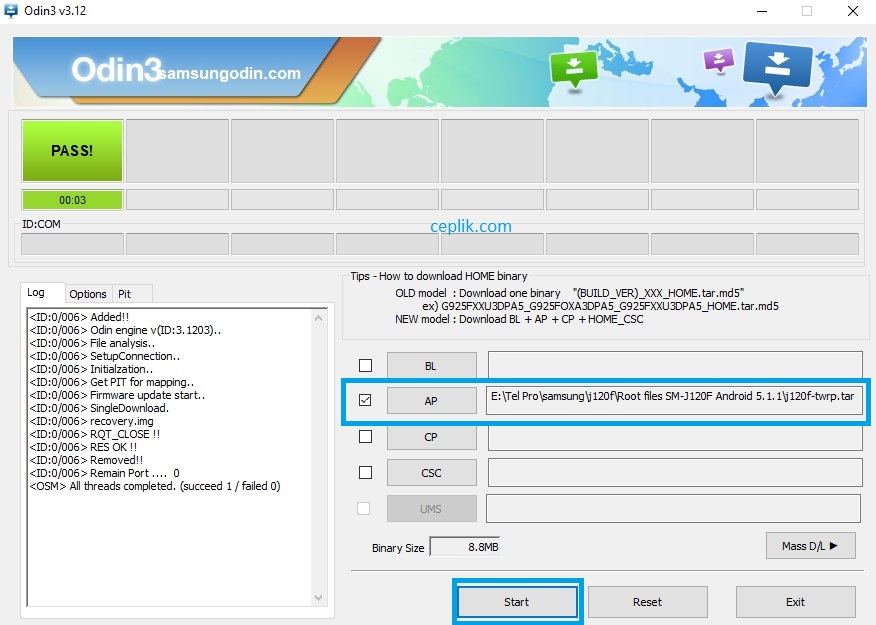The width and height of the screenshot is (876, 625).
Task: Click the 'Initialzation..' log line
Action: pyautogui.click(x=91, y=369)
